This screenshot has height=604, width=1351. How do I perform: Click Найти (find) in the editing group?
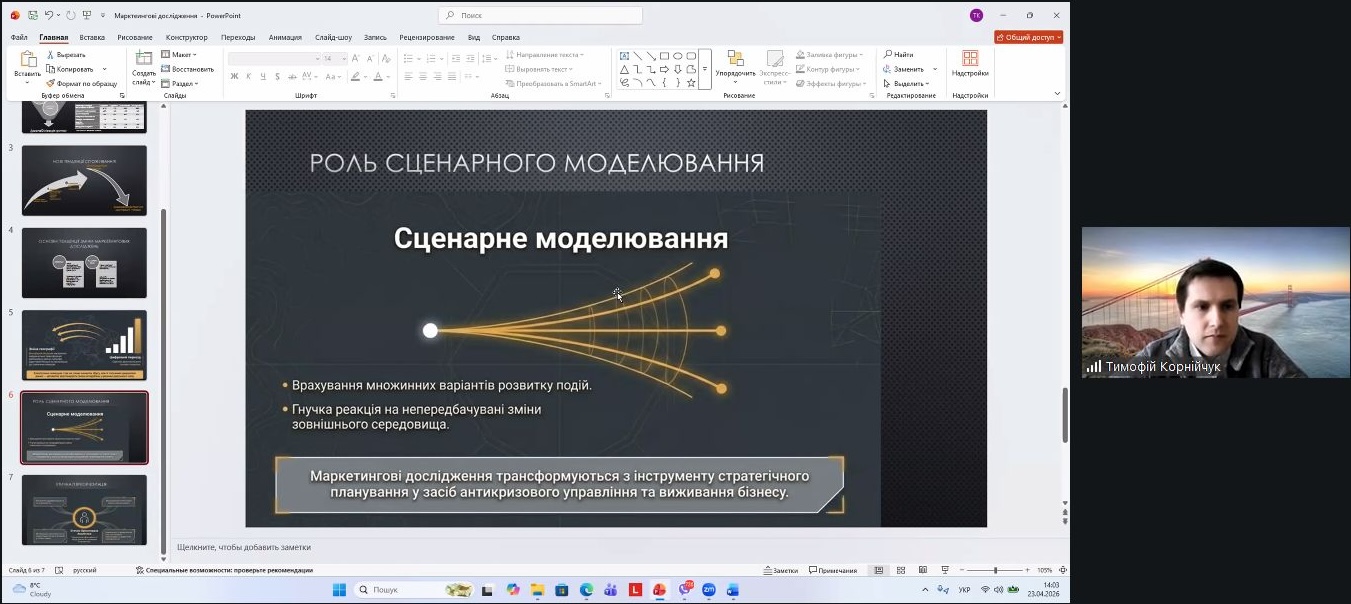coord(898,55)
